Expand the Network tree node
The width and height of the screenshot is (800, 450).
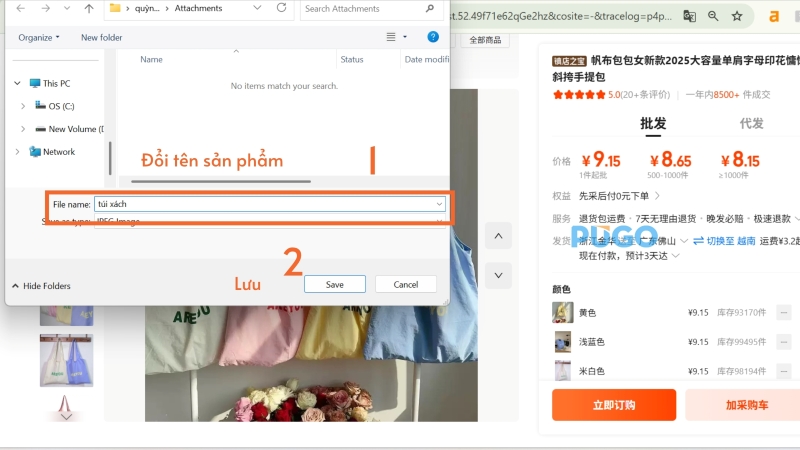[17, 152]
